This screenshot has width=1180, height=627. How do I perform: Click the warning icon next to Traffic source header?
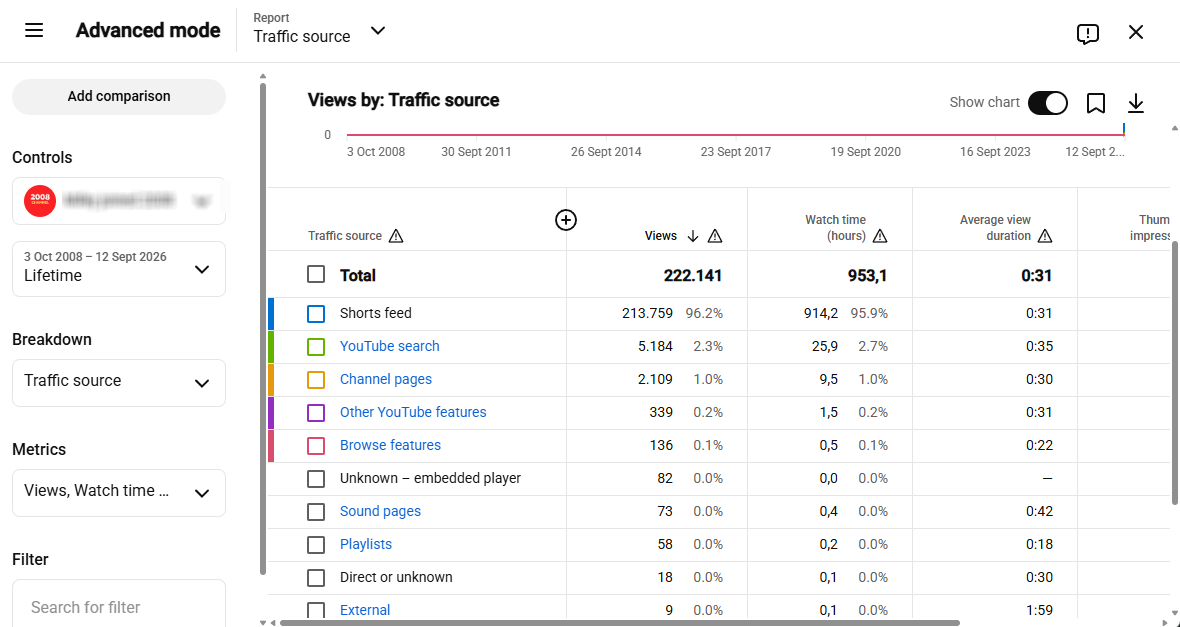tap(396, 236)
